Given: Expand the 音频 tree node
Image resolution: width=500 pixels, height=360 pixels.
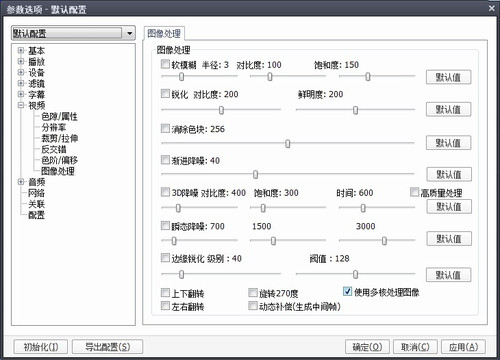Looking at the screenshot, I should (21, 182).
